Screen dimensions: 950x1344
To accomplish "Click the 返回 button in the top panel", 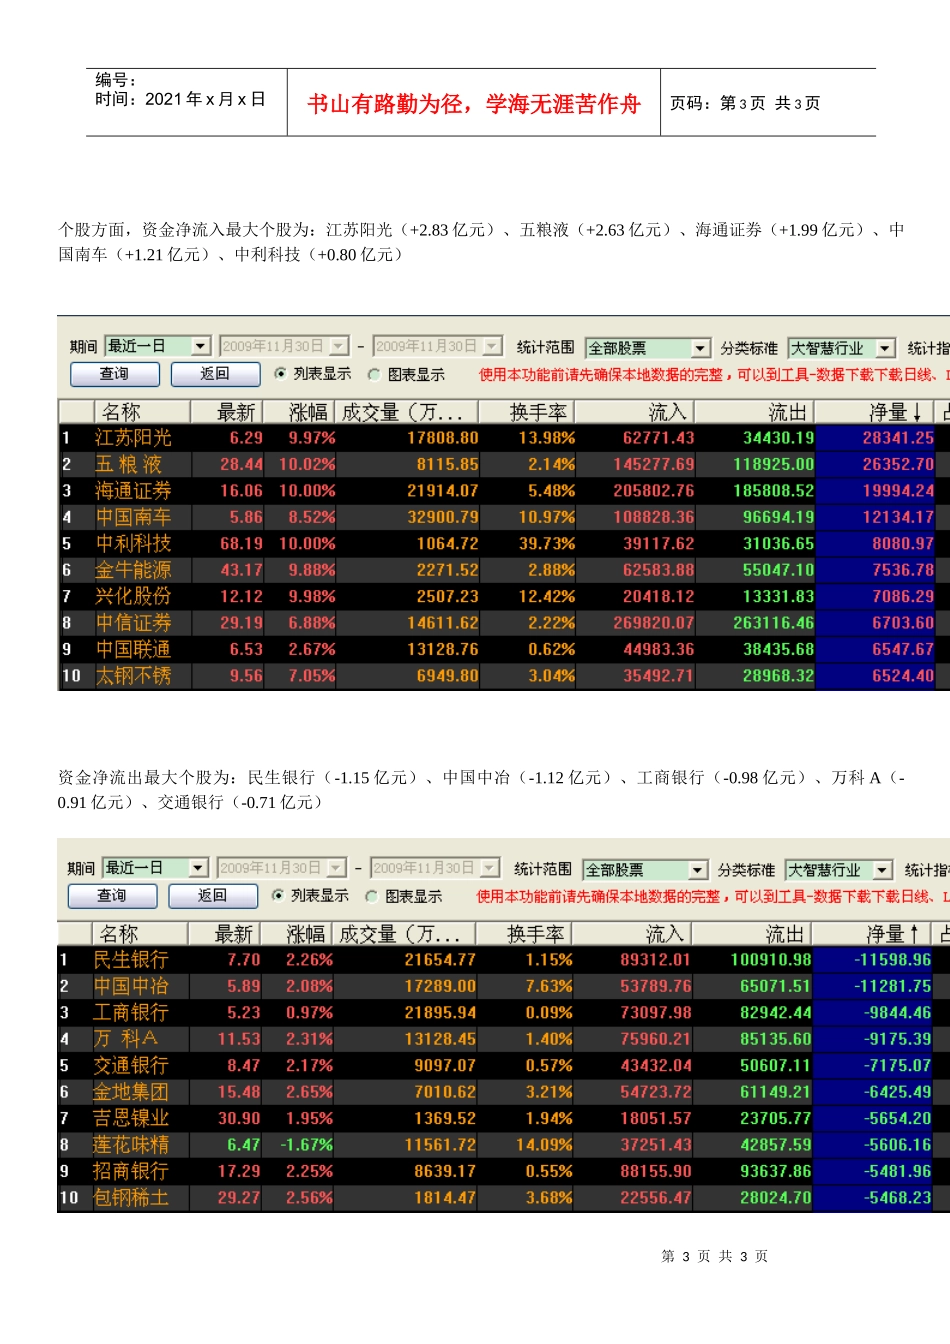I will tap(215, 374).
